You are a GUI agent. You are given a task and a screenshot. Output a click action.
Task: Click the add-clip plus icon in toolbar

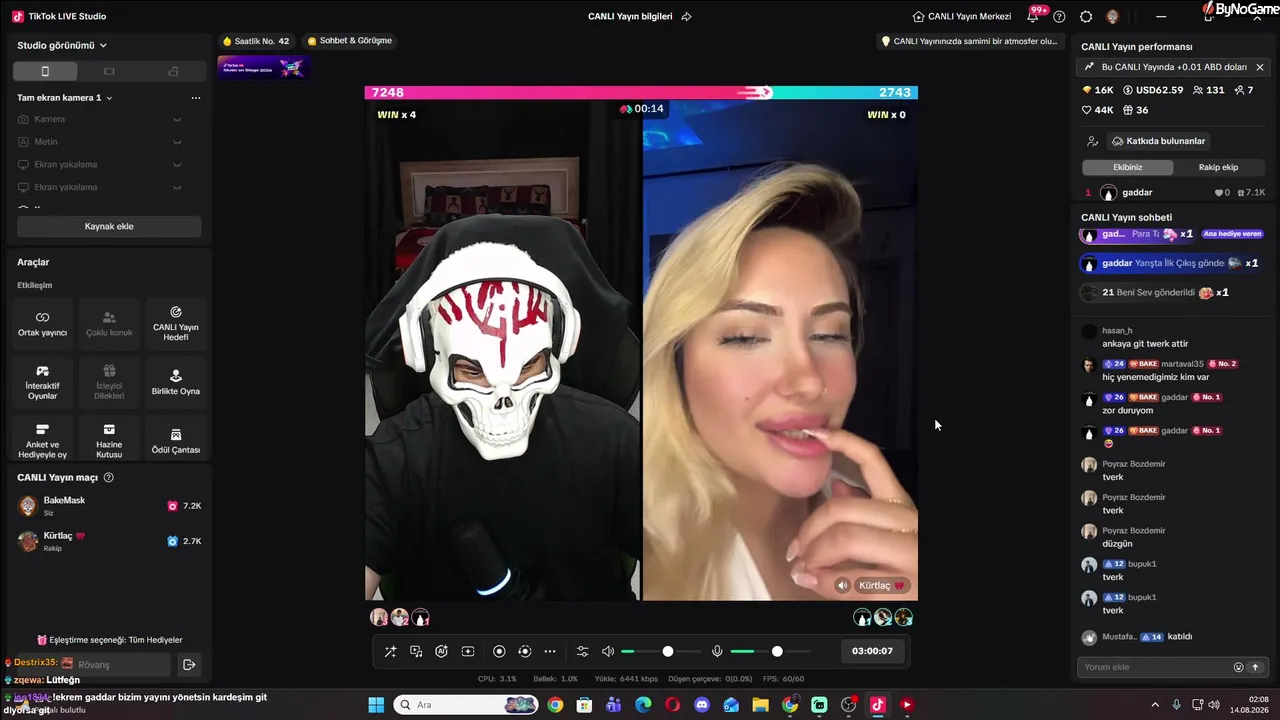pos(468,651)
